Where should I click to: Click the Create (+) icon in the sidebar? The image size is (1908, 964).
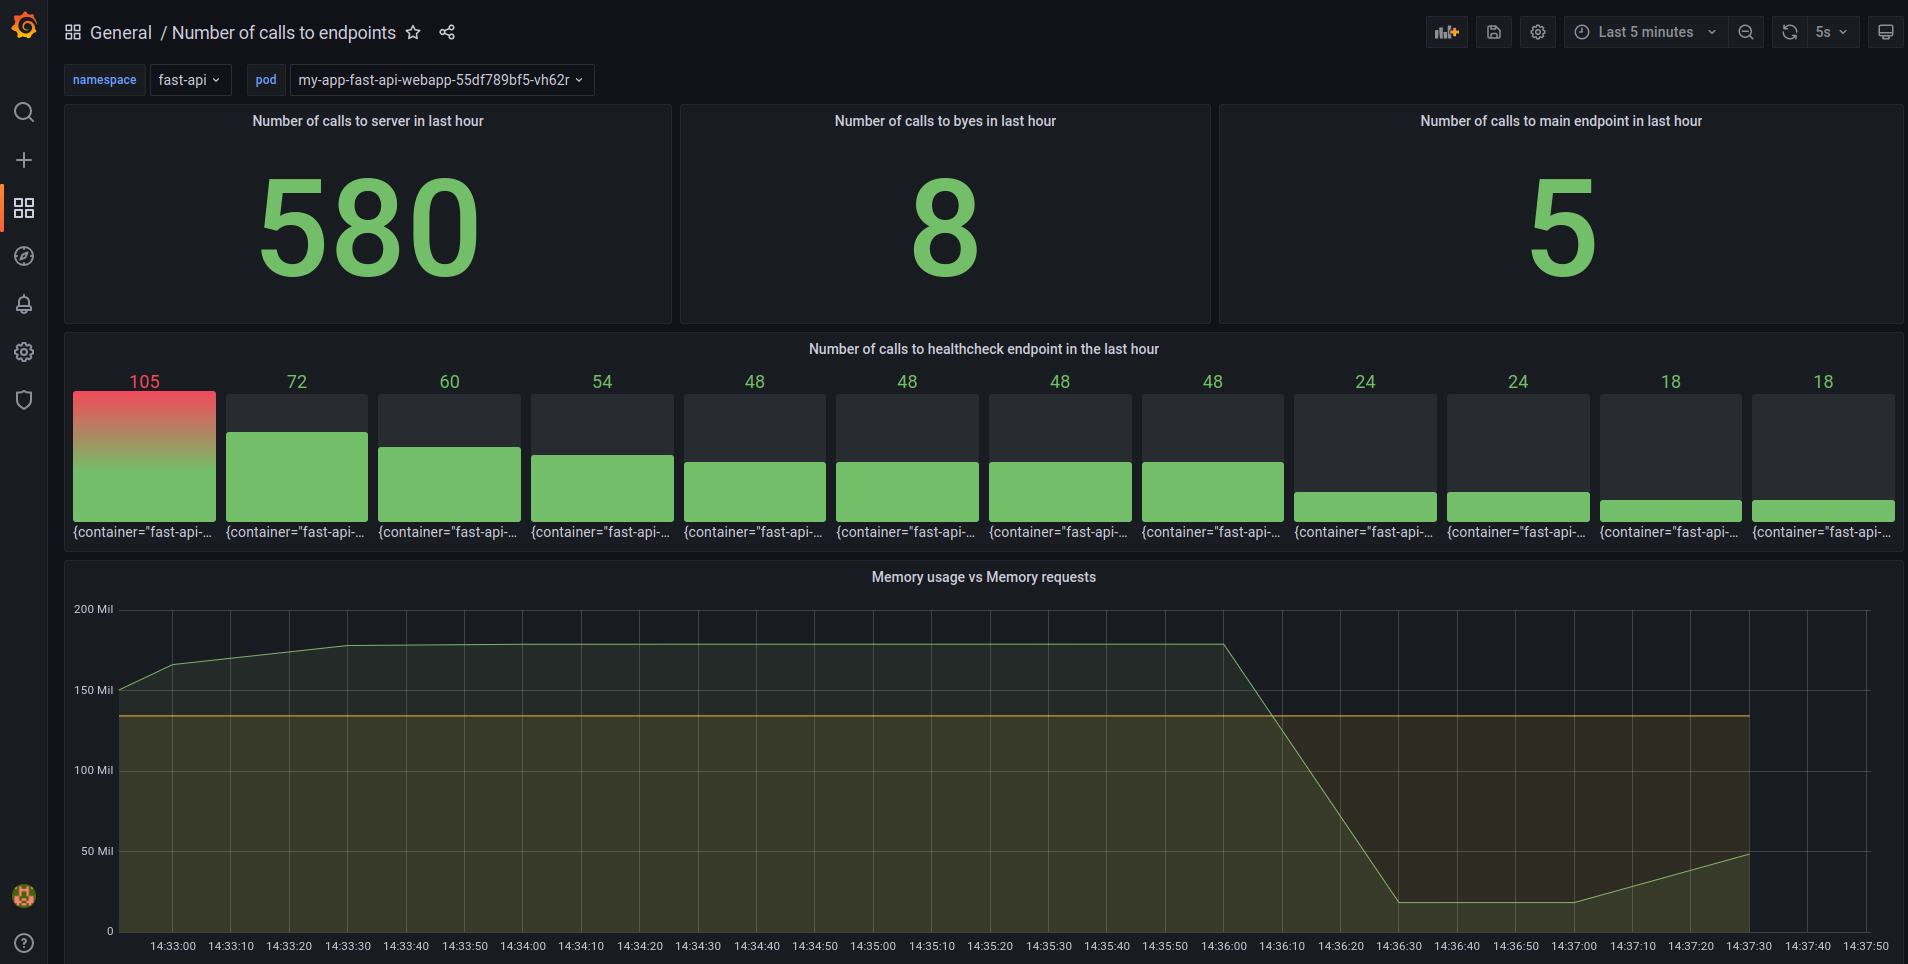pyautogui.click(x=24, y=160)
